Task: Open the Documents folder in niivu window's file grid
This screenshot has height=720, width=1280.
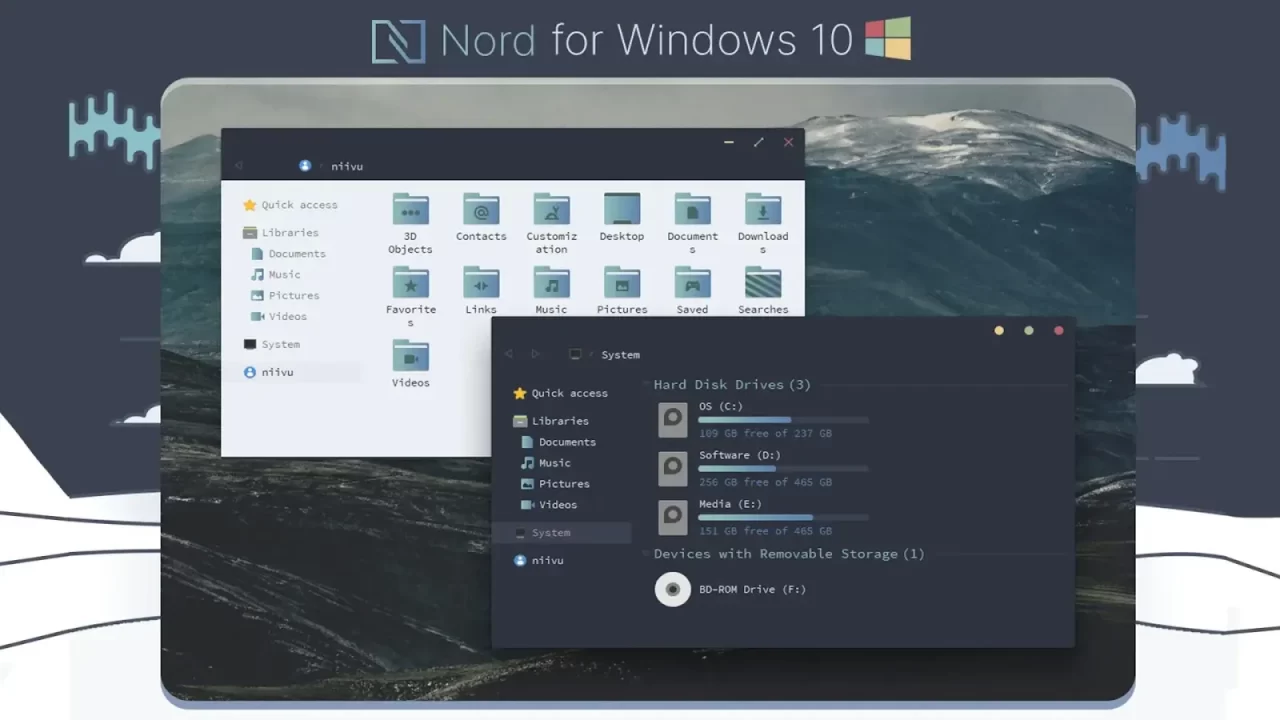Action: (692, 223)
